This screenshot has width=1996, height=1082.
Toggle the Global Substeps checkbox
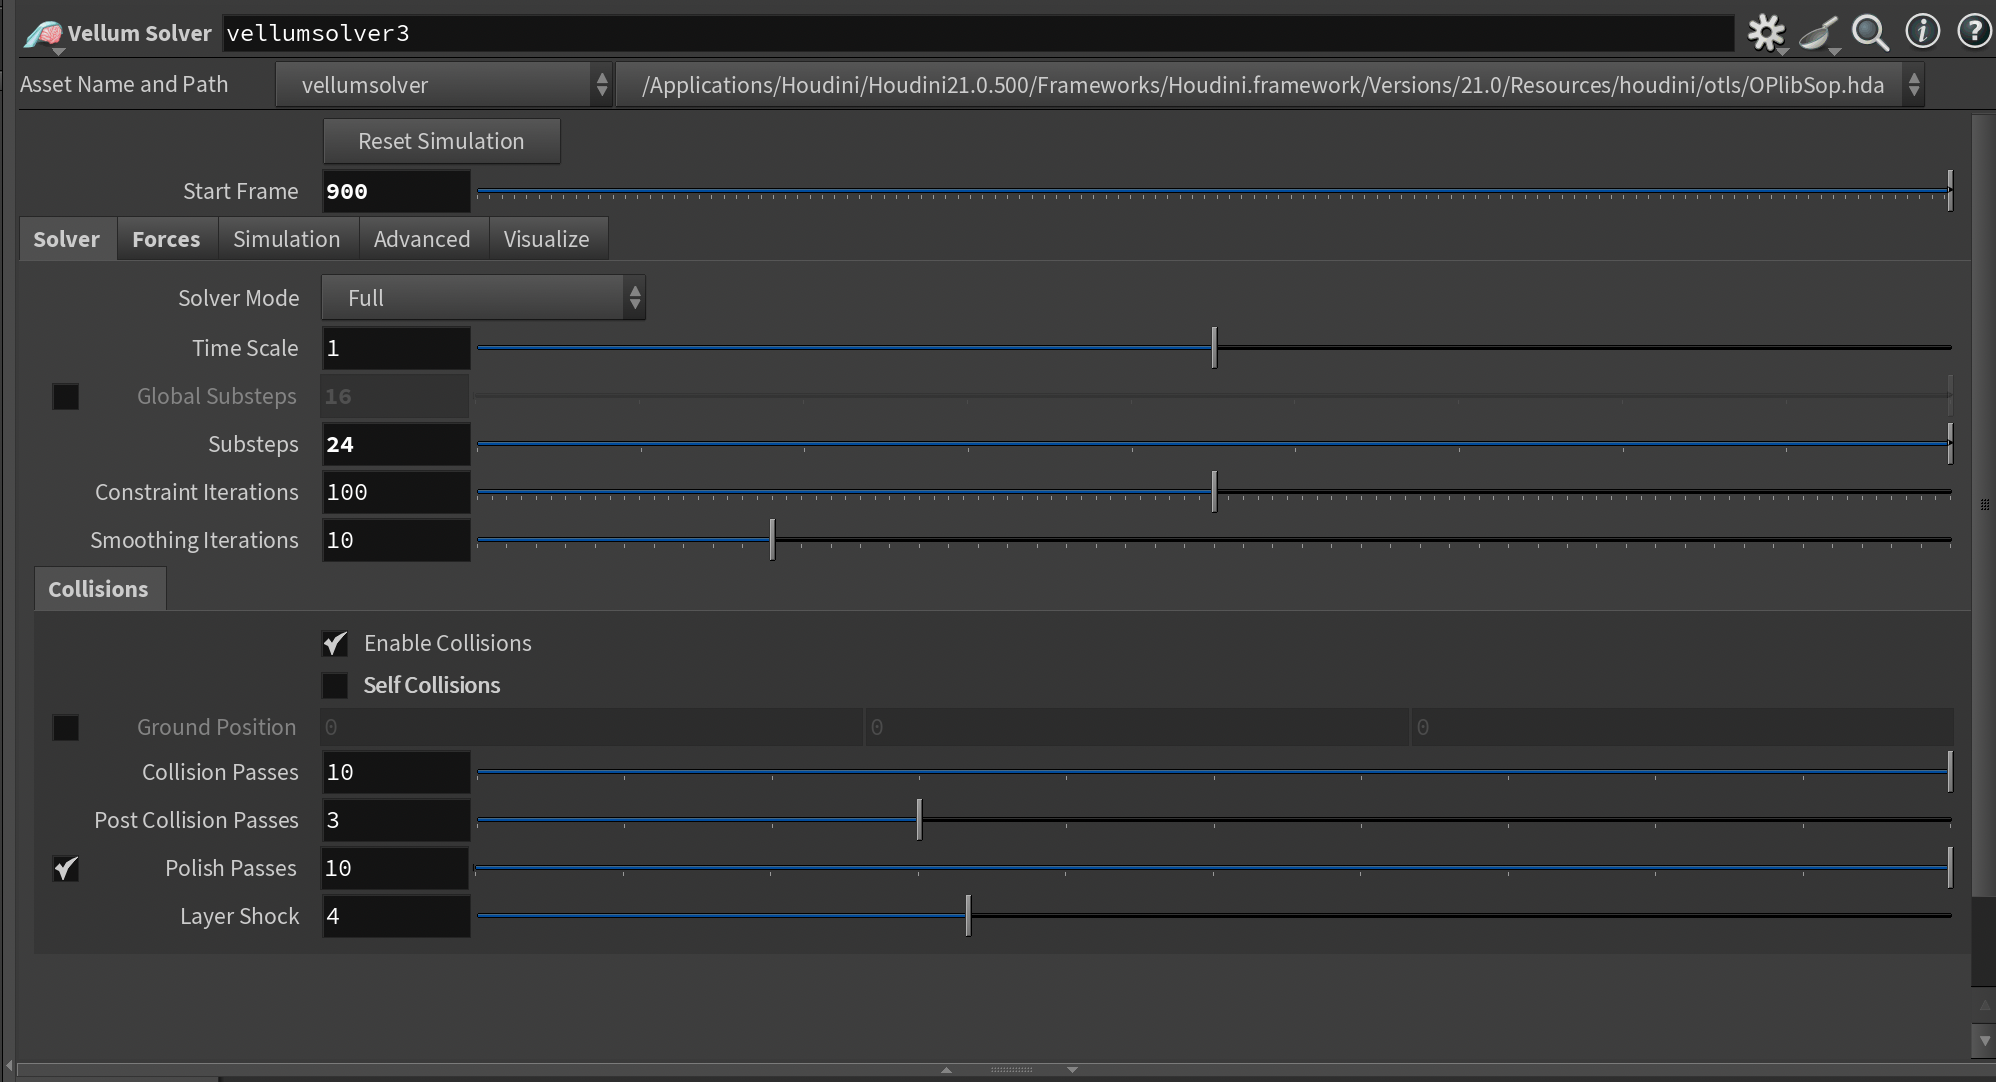pos(66,397)
